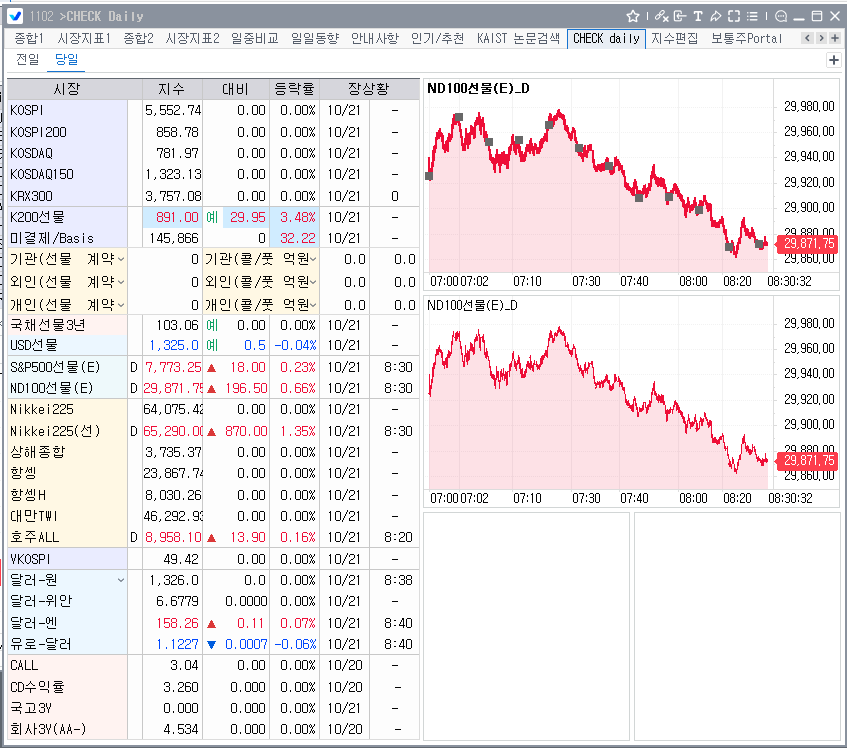Add a new tab with the plus button

[835, 38]
